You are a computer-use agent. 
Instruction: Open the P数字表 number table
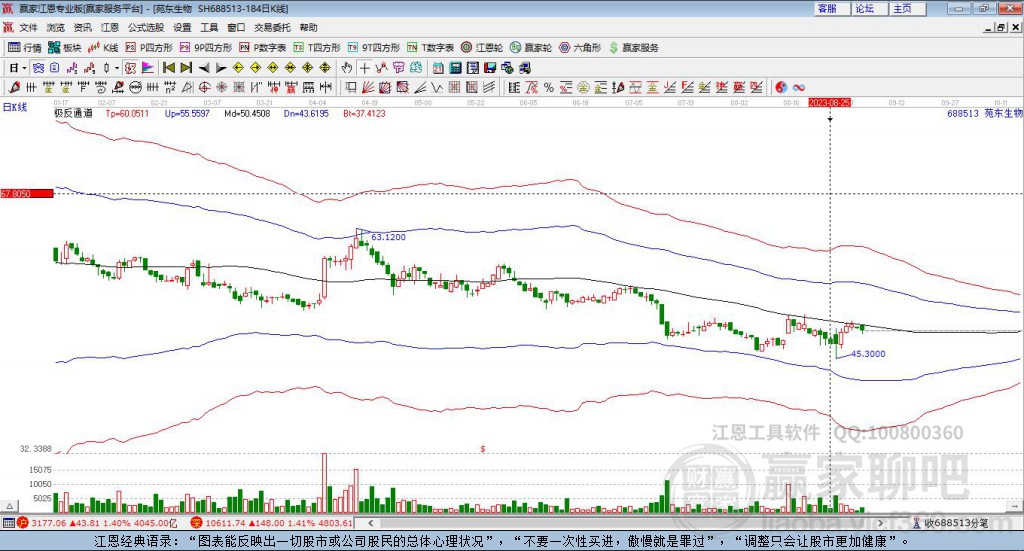263,48
